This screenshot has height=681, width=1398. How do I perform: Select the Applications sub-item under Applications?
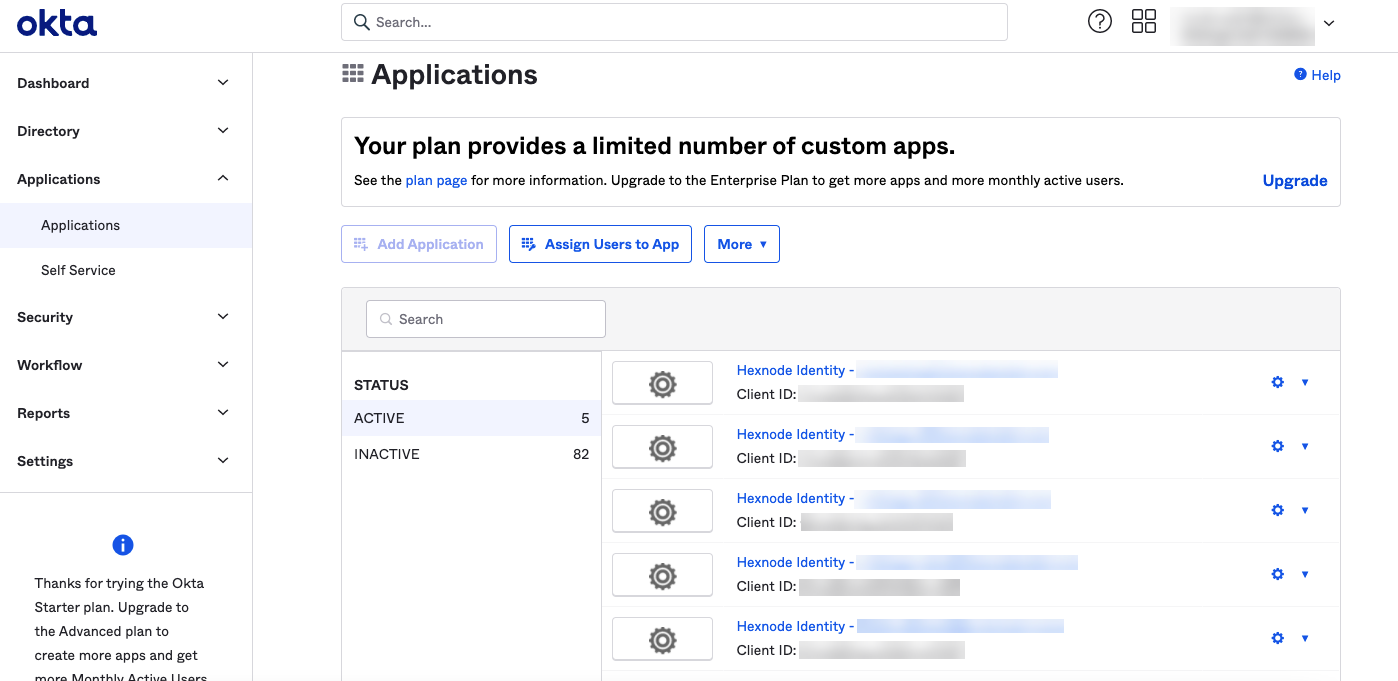coord(126,225)
